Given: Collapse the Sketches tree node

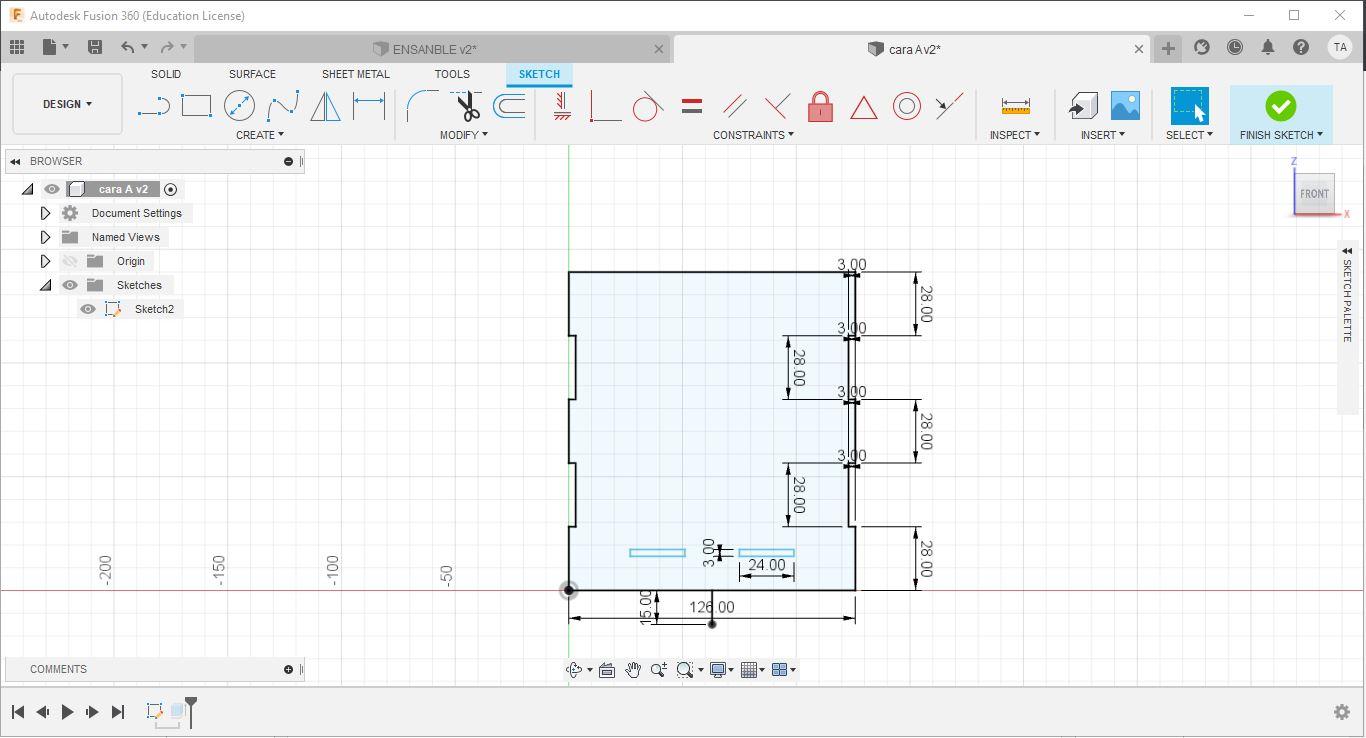Looking at the screenshot, I should point(45,285).
